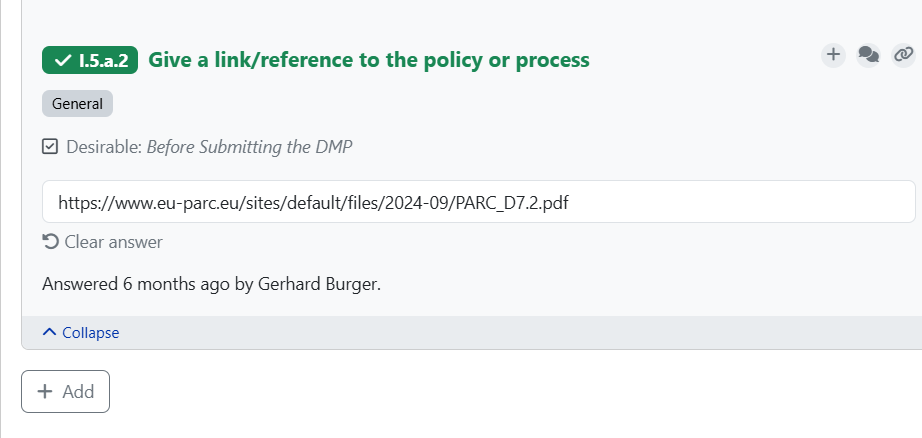Click the author name Gerhard Burger

(318, 284)
